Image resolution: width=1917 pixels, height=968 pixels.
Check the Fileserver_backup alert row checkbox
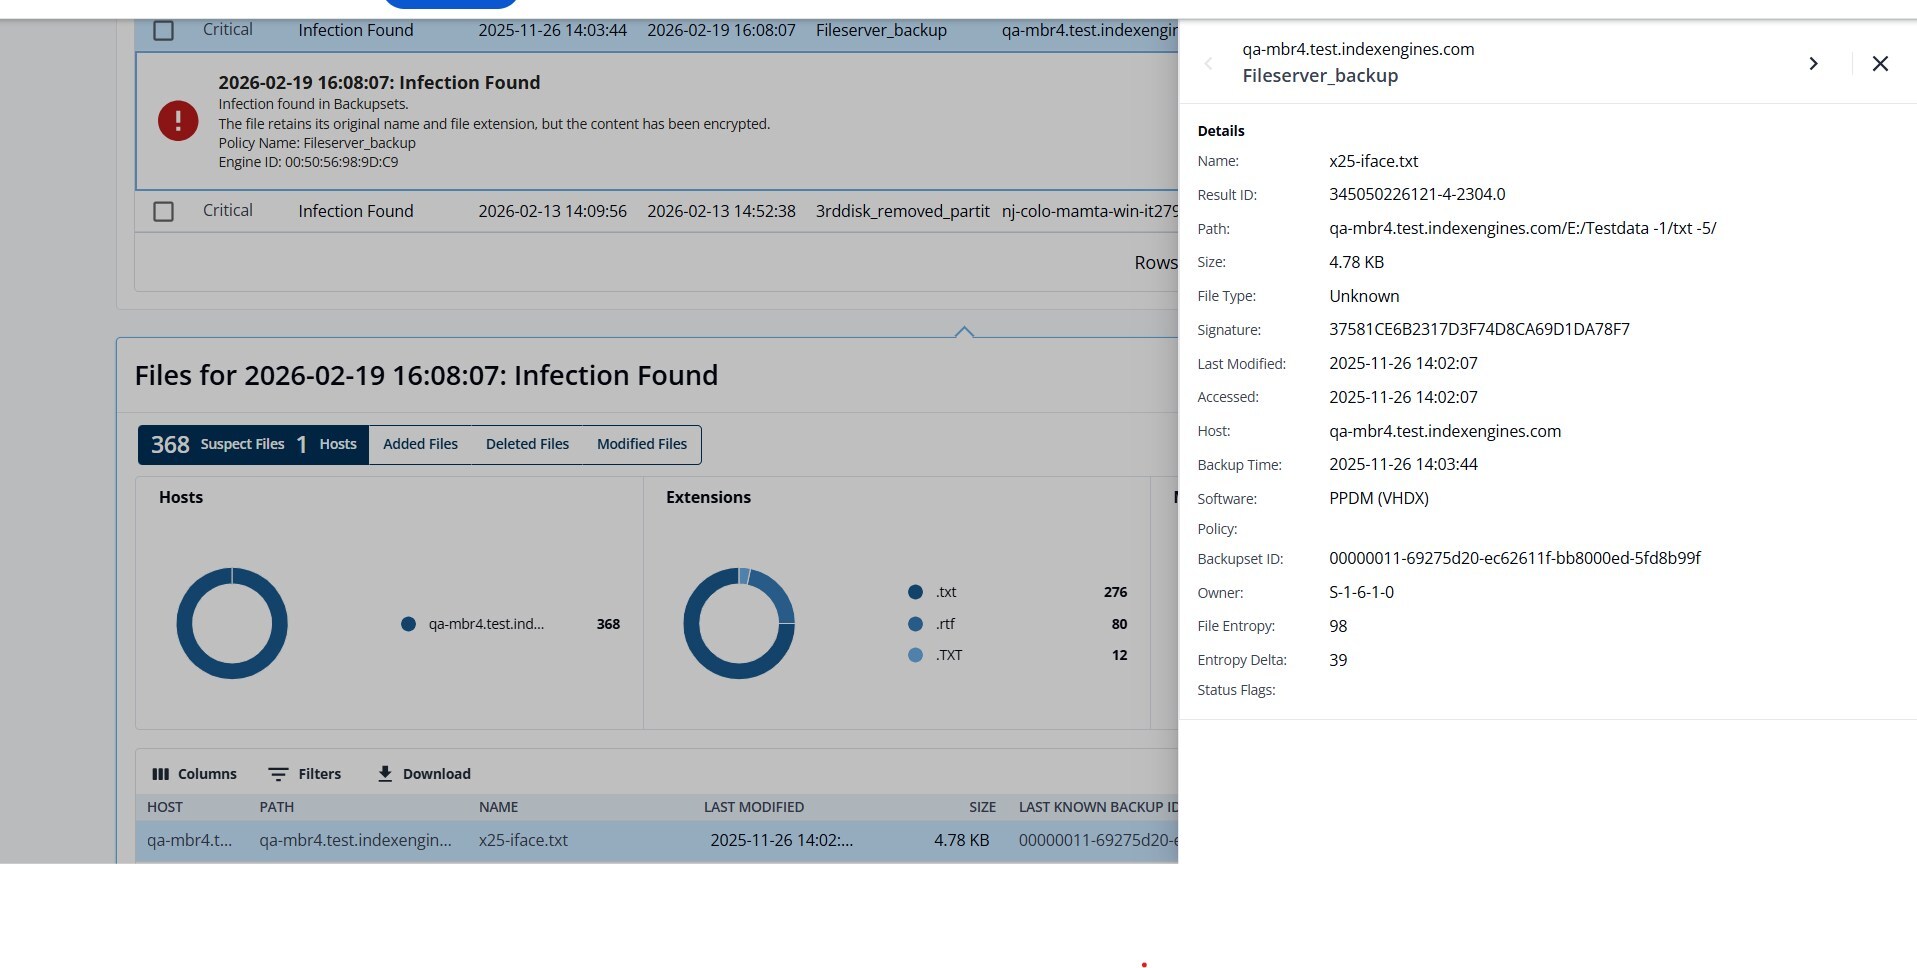click(164, 31)
